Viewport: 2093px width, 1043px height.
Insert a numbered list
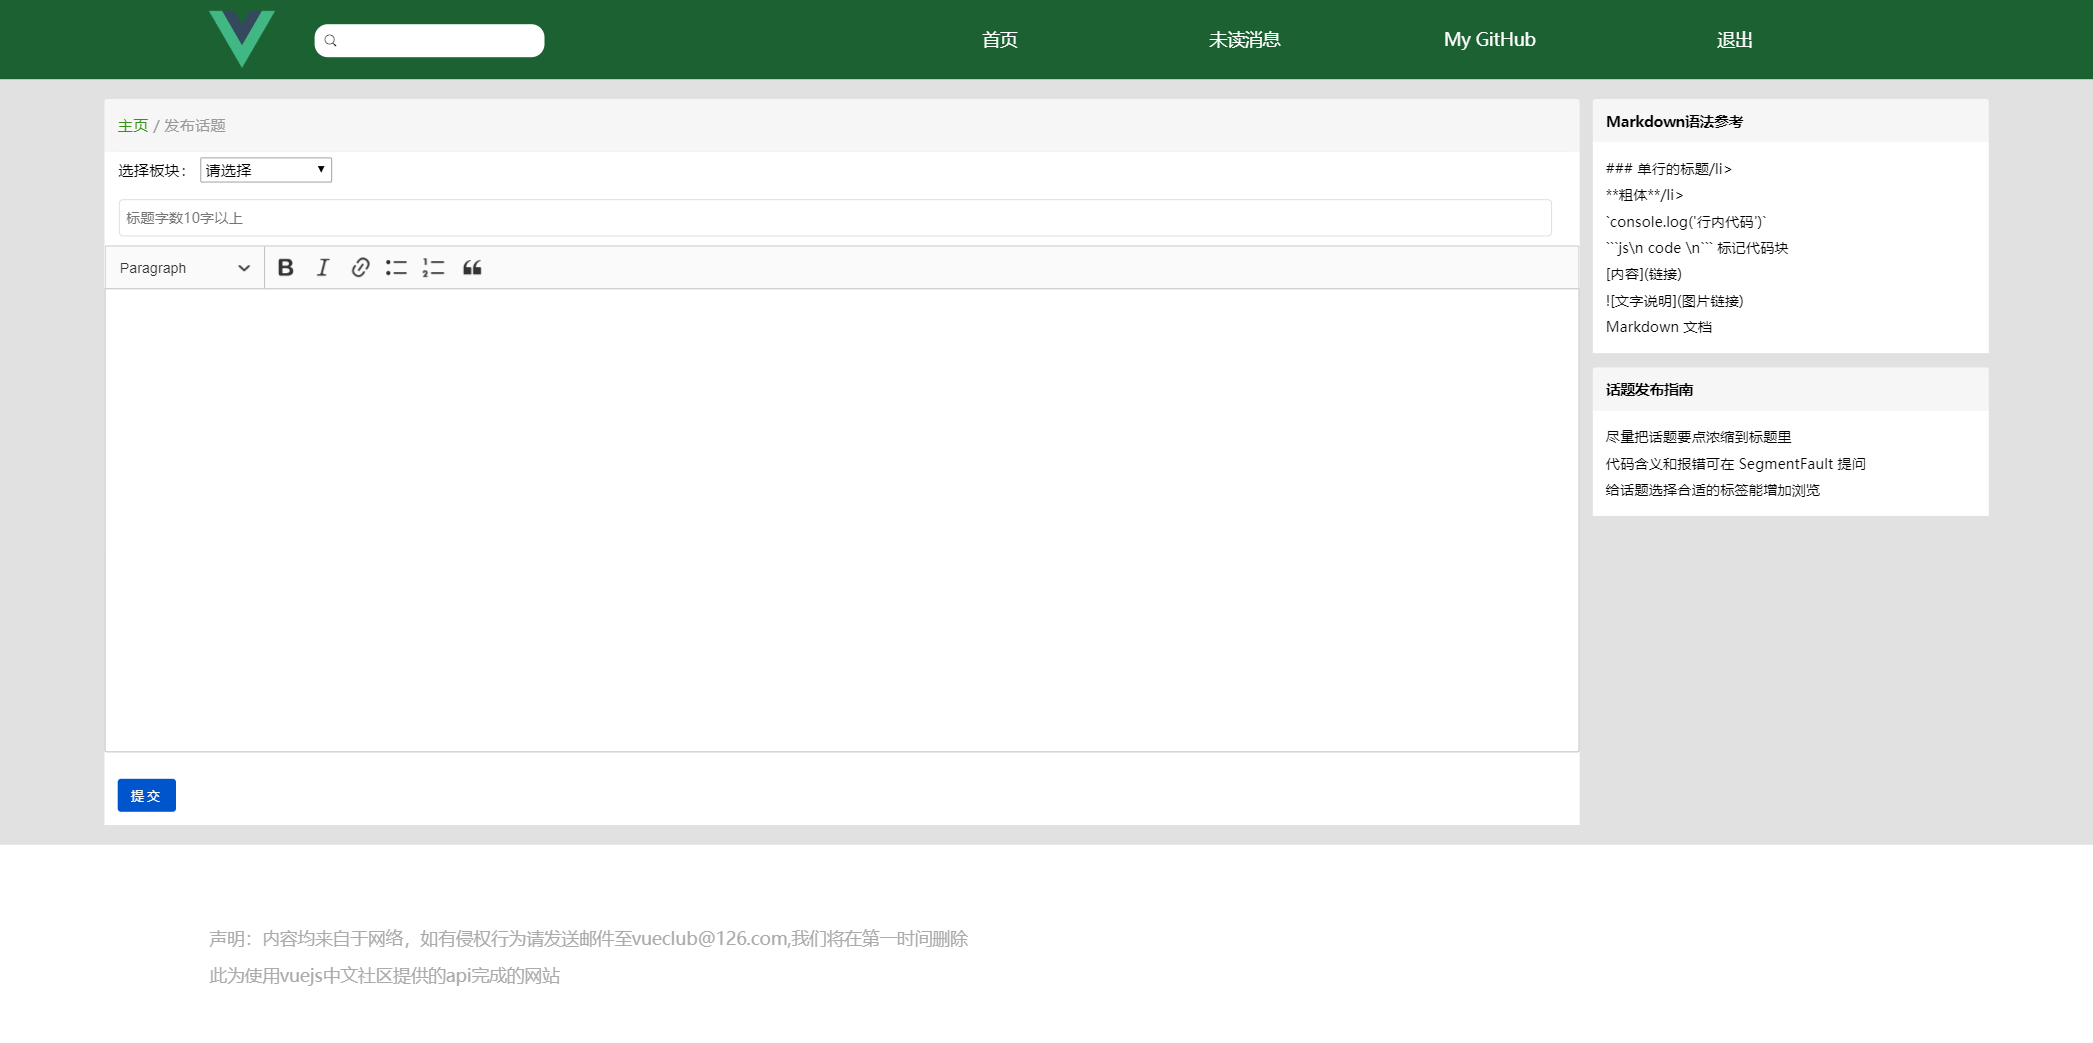(433, 268)
